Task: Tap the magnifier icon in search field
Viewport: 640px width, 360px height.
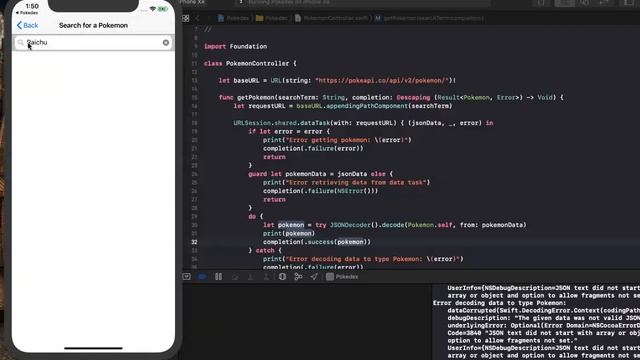Action: click(x=21, y=42)
